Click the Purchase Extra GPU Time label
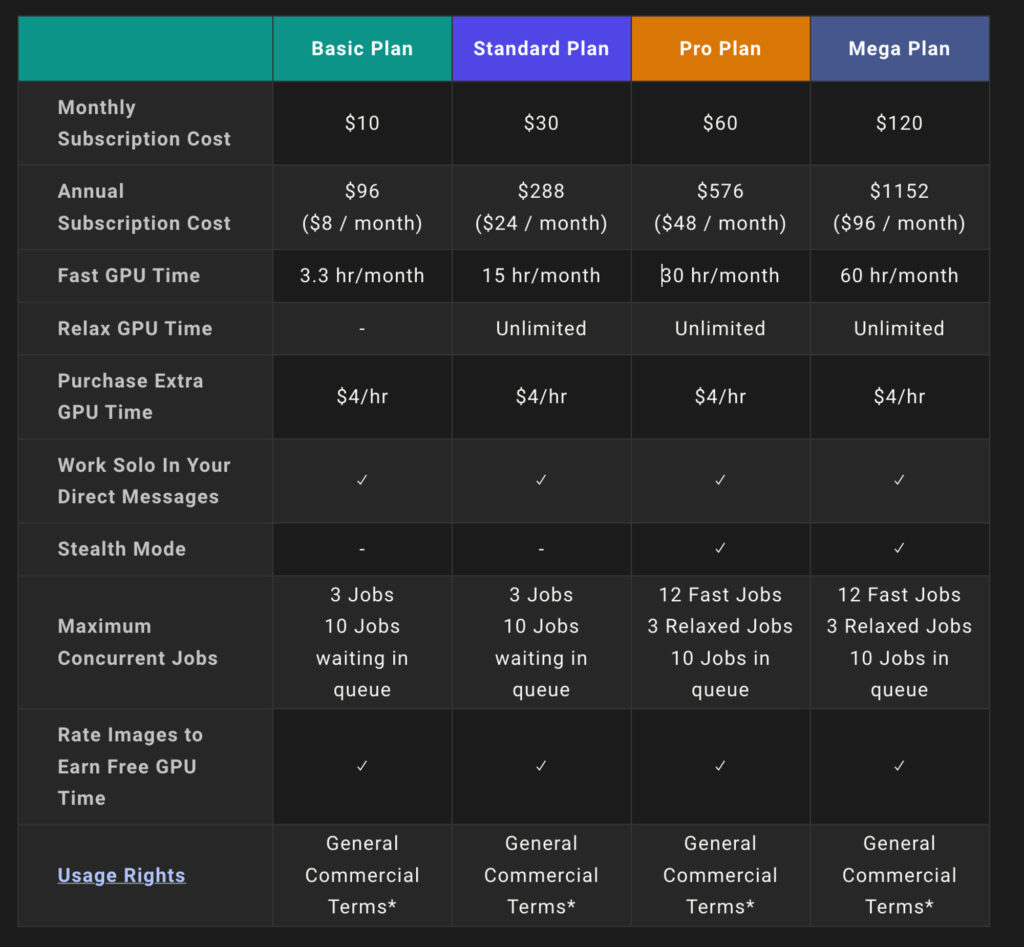This screenshot has width=1024, height=947. coord(131,396)
